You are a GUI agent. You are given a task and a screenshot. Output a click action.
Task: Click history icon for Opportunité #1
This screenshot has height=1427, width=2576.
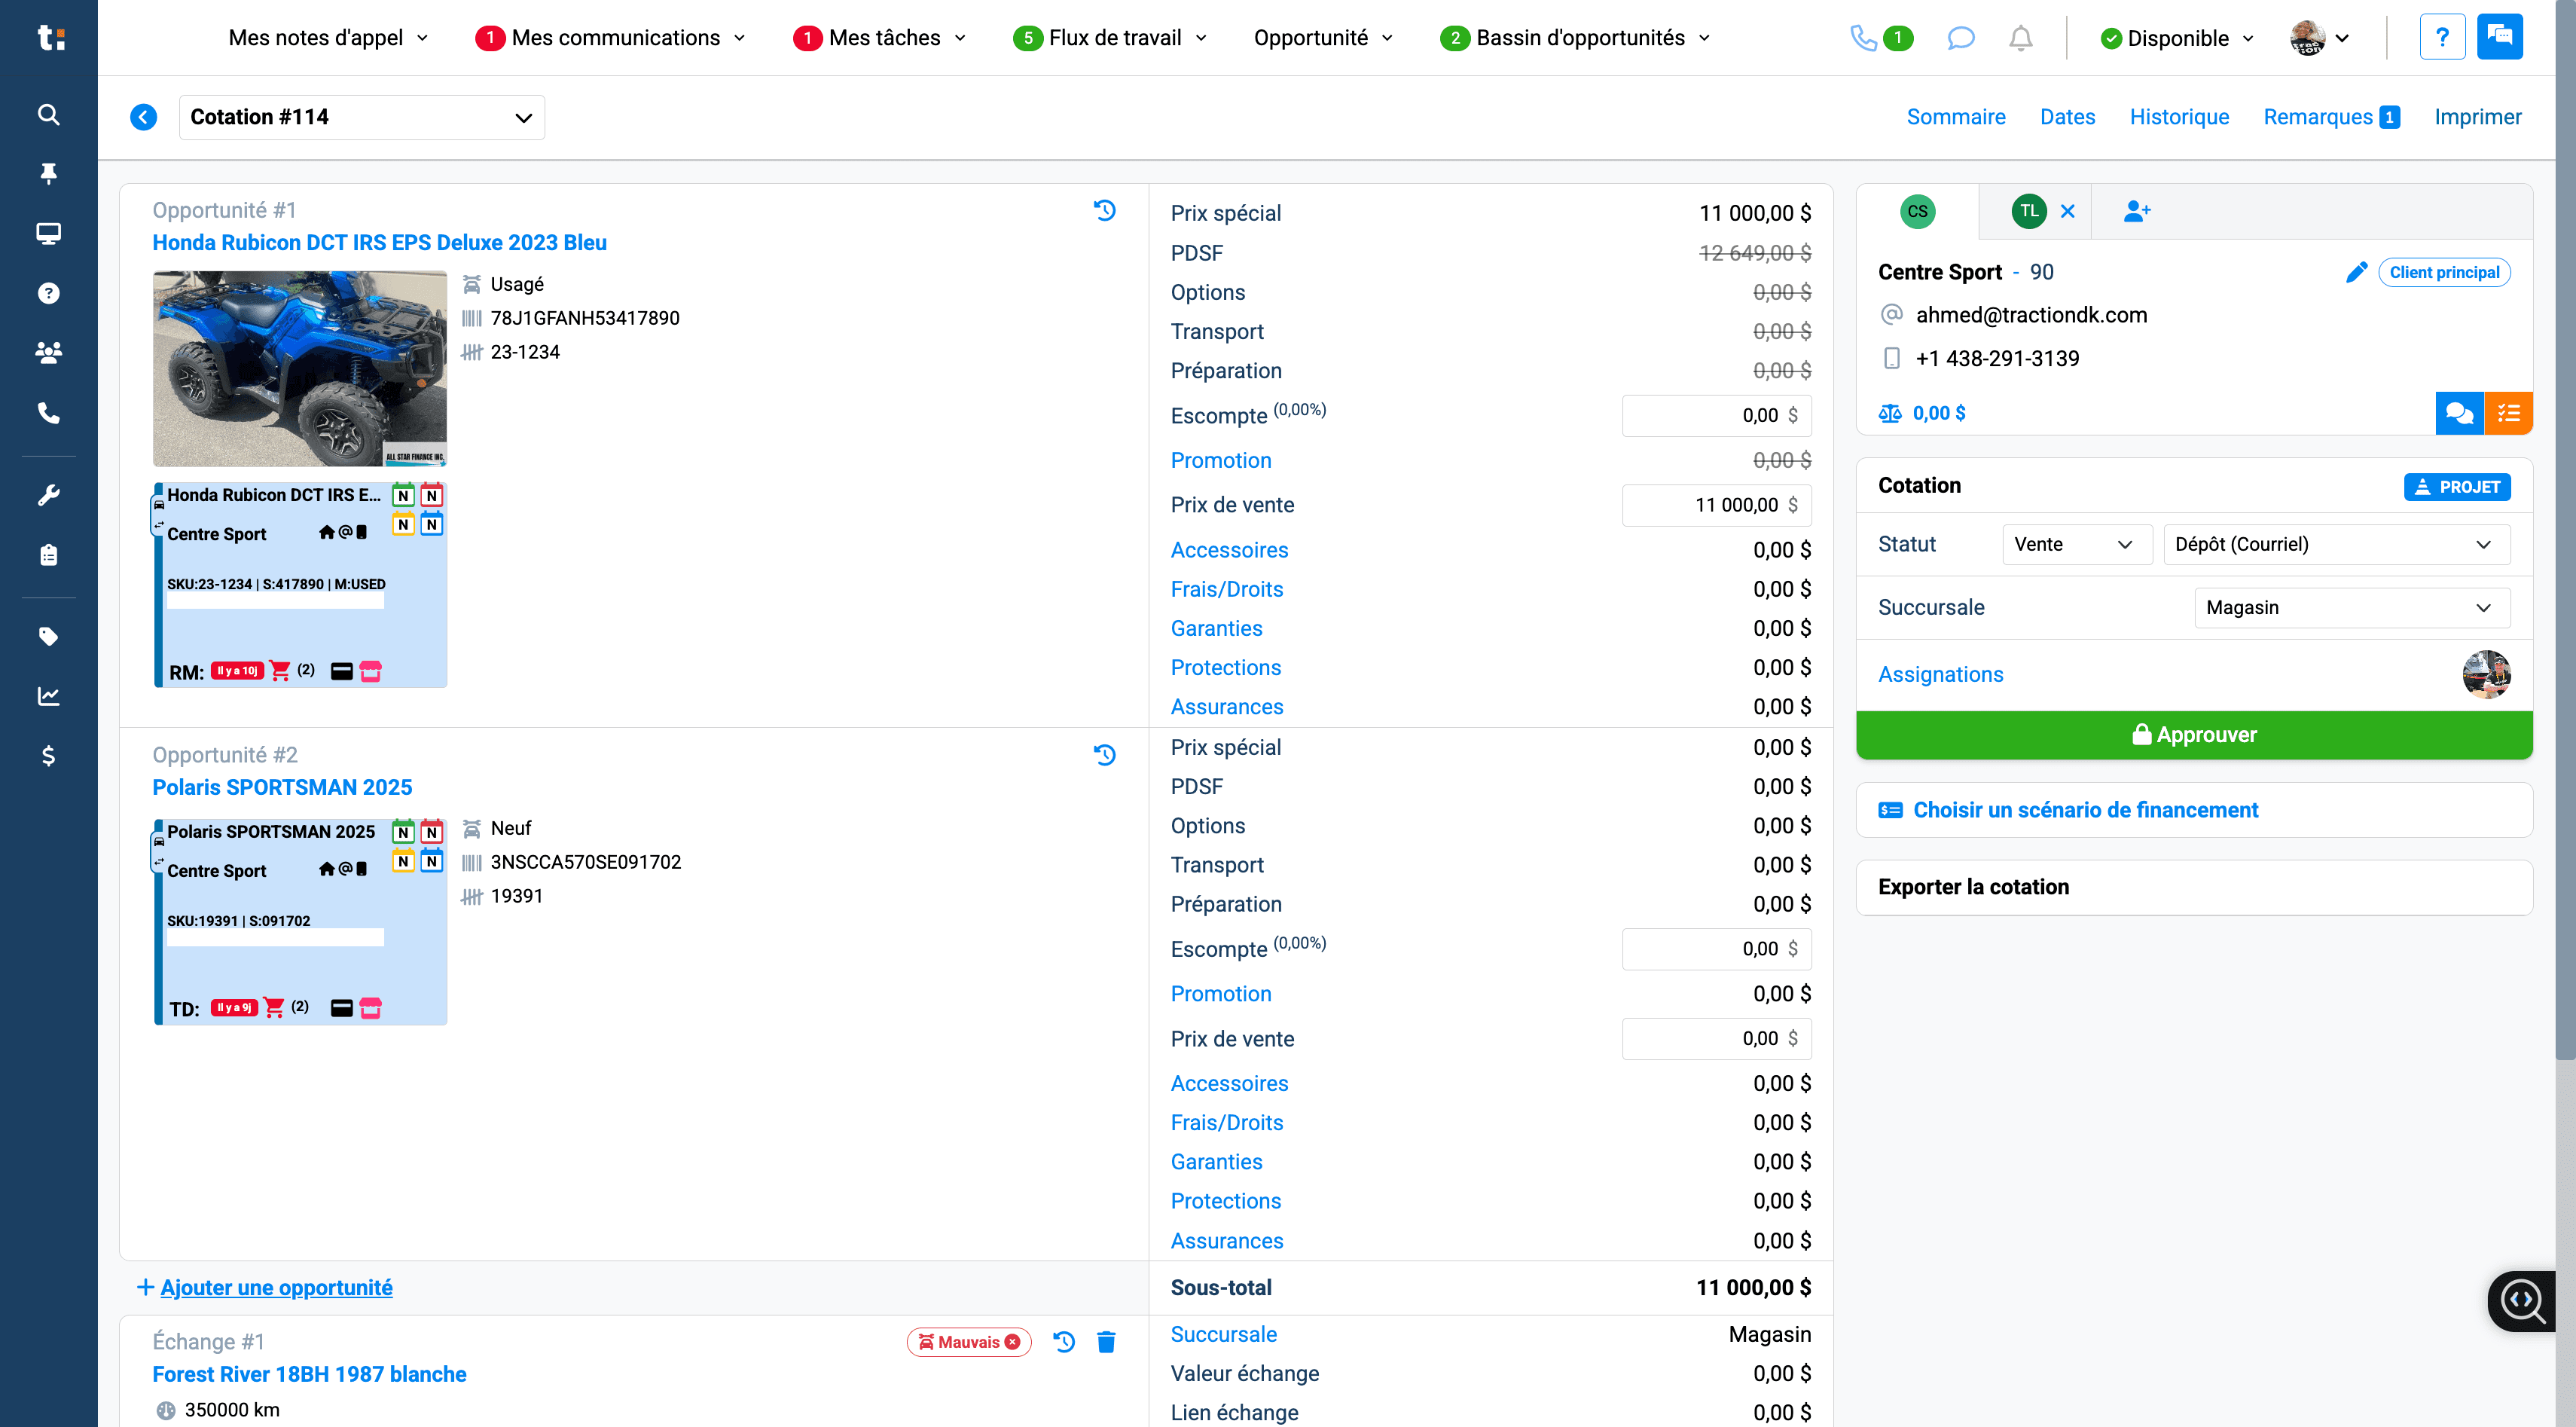pos(1105,210)
